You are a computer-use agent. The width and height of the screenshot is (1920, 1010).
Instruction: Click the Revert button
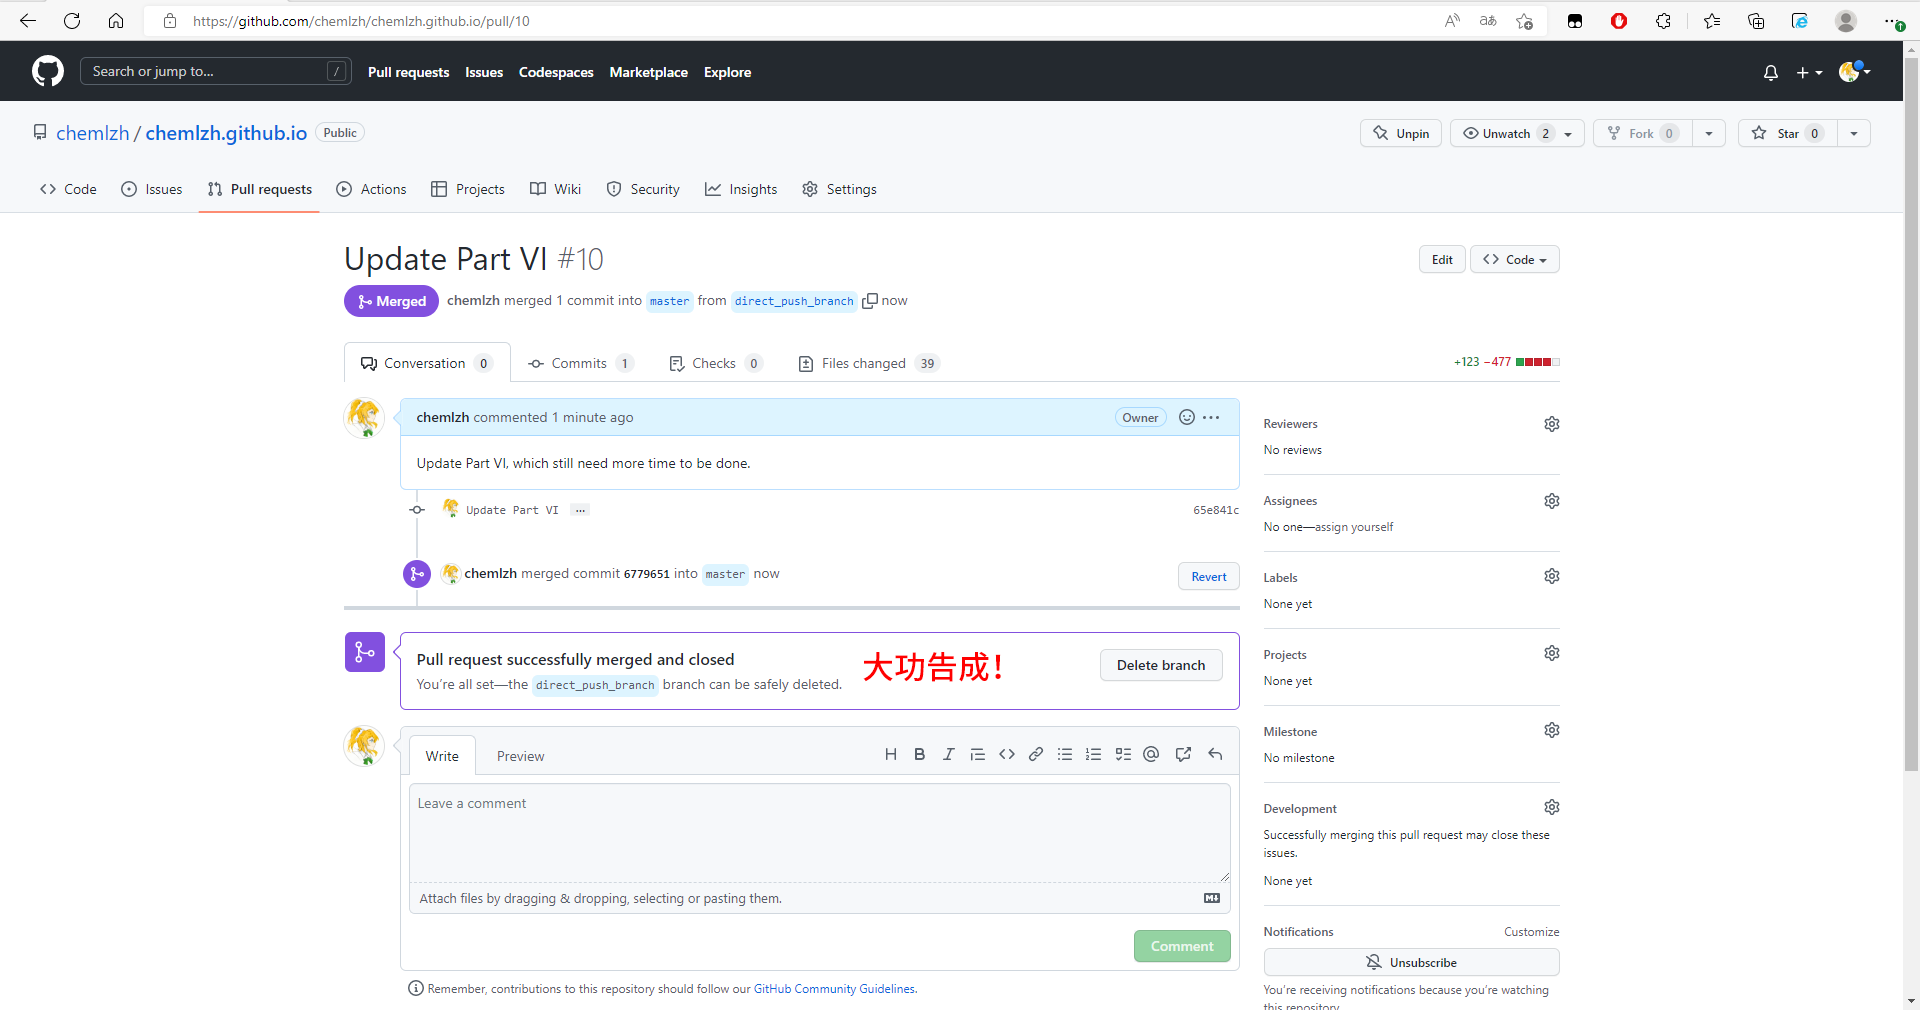(x=1209, y=576)
